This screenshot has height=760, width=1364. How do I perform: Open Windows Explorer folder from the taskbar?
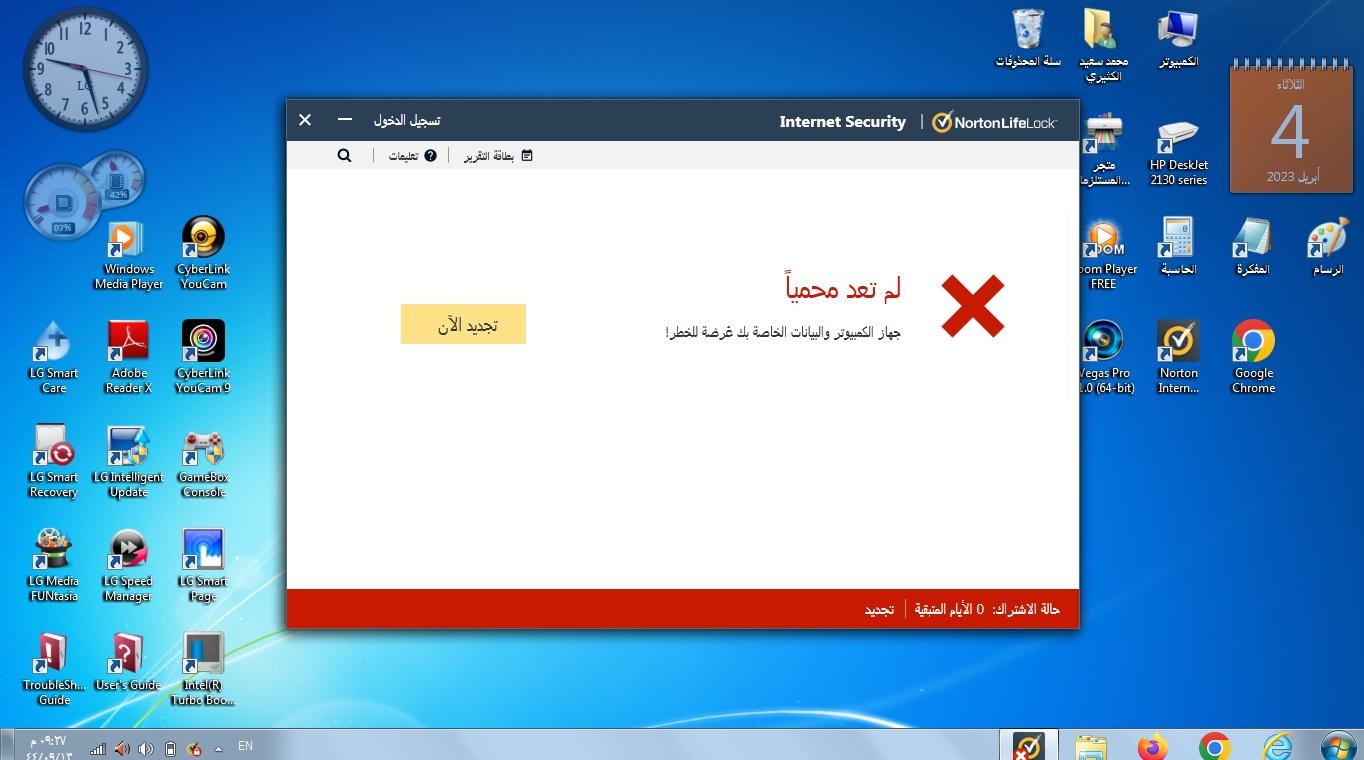coord(1091,746)
